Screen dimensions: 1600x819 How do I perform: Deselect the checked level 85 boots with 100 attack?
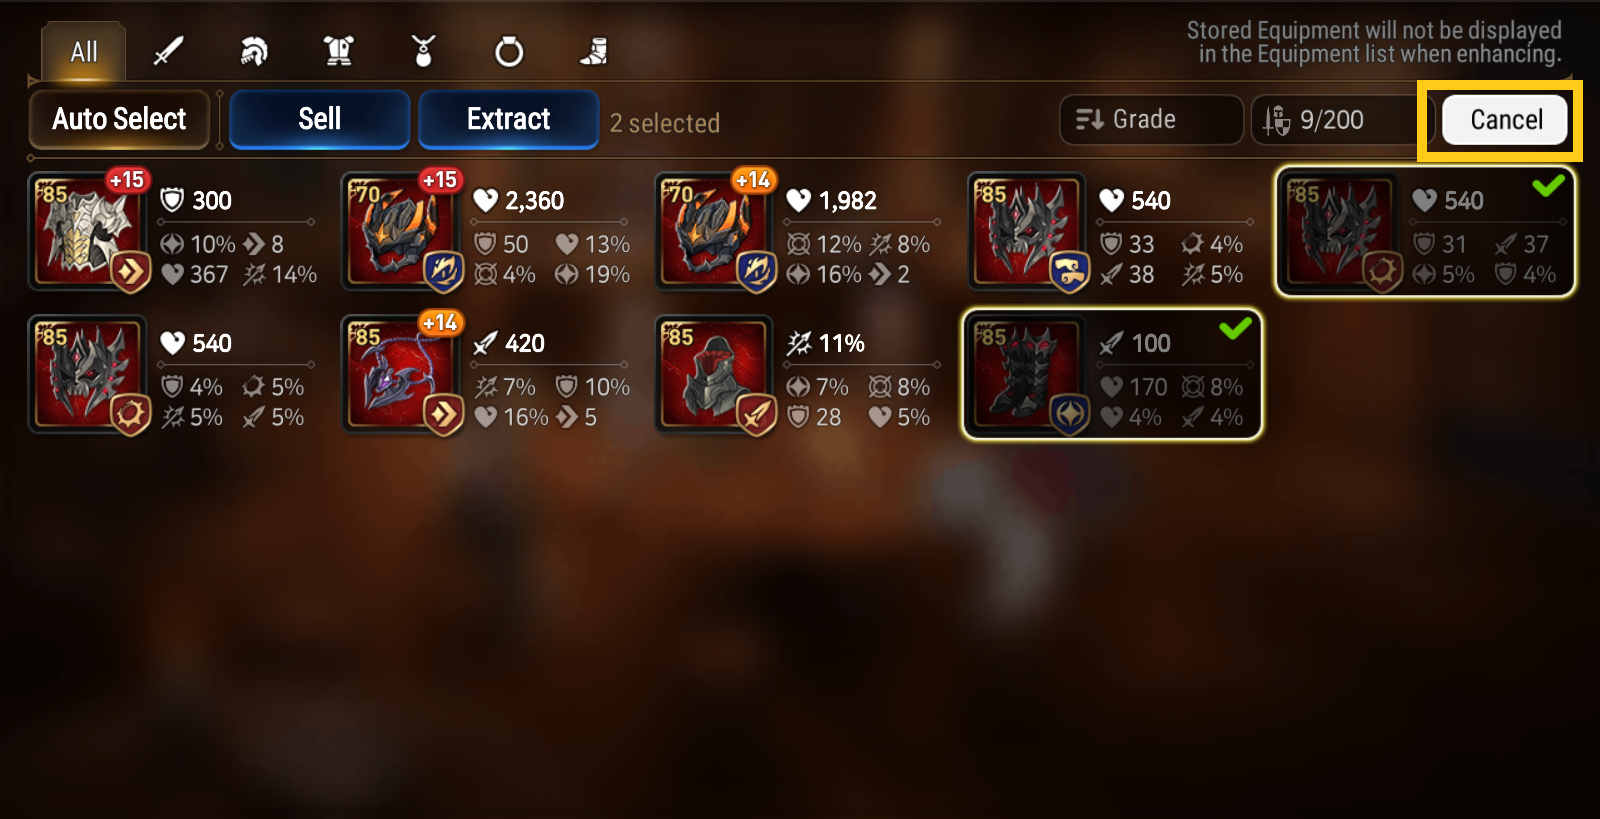pos(1111,374)
